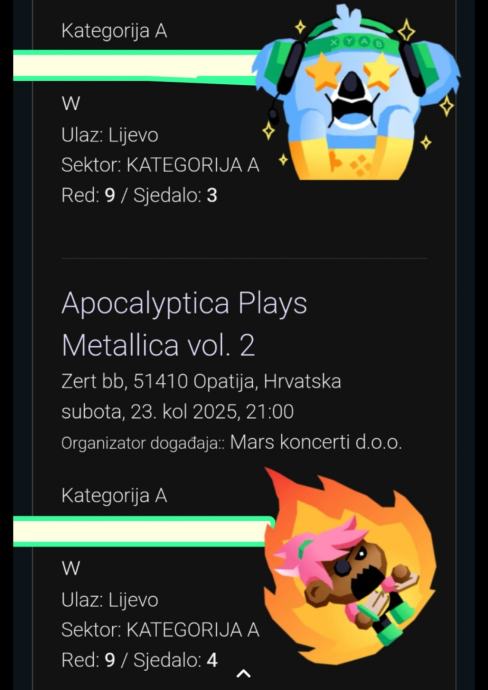Tap the flaming bear sticker
This screenshot has height=690, width=488.
pos(350,567)
